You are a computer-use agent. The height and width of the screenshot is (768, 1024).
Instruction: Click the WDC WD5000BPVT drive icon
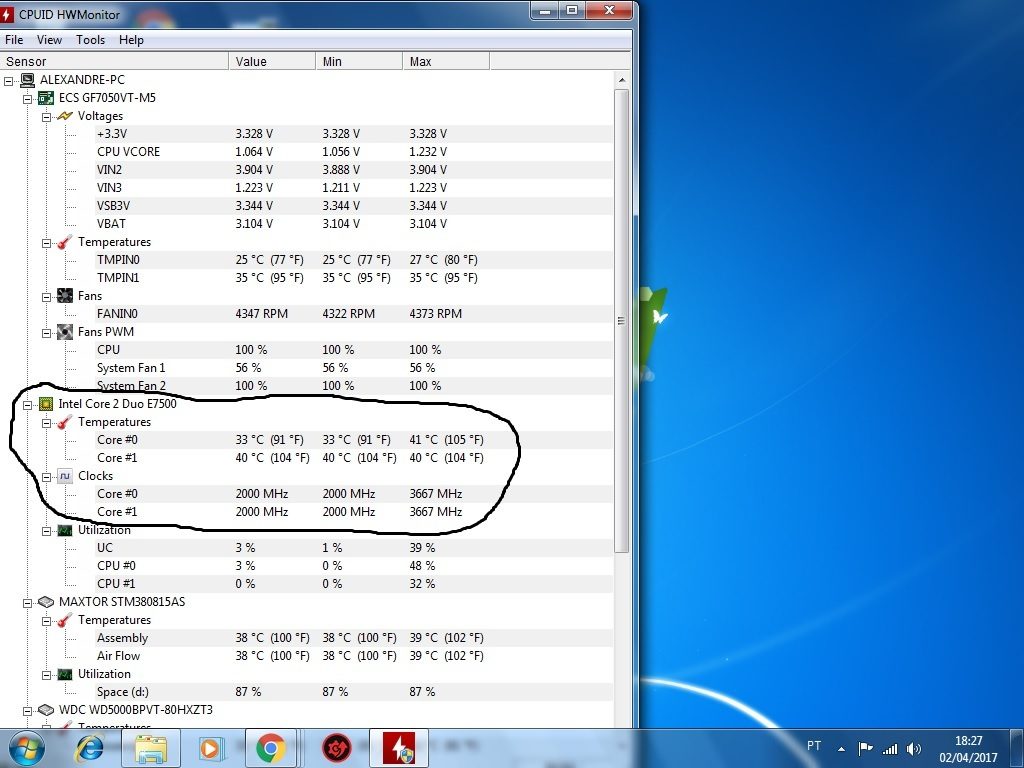pos(46,710)
